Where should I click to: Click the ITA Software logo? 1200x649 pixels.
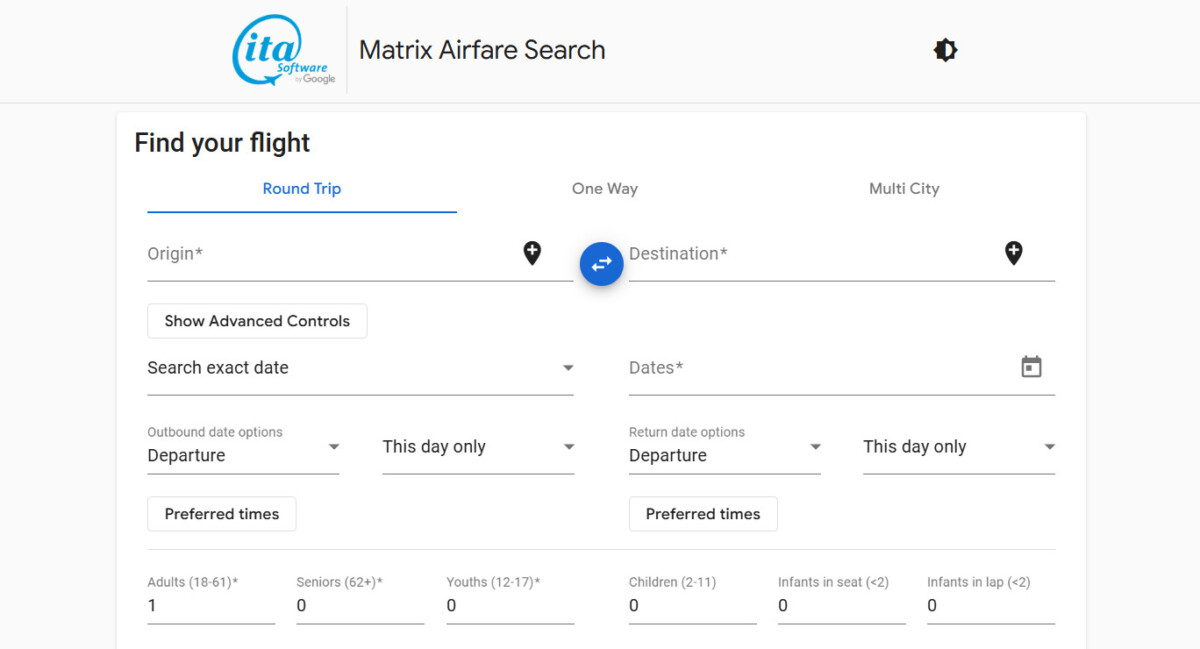click(284, 50)
